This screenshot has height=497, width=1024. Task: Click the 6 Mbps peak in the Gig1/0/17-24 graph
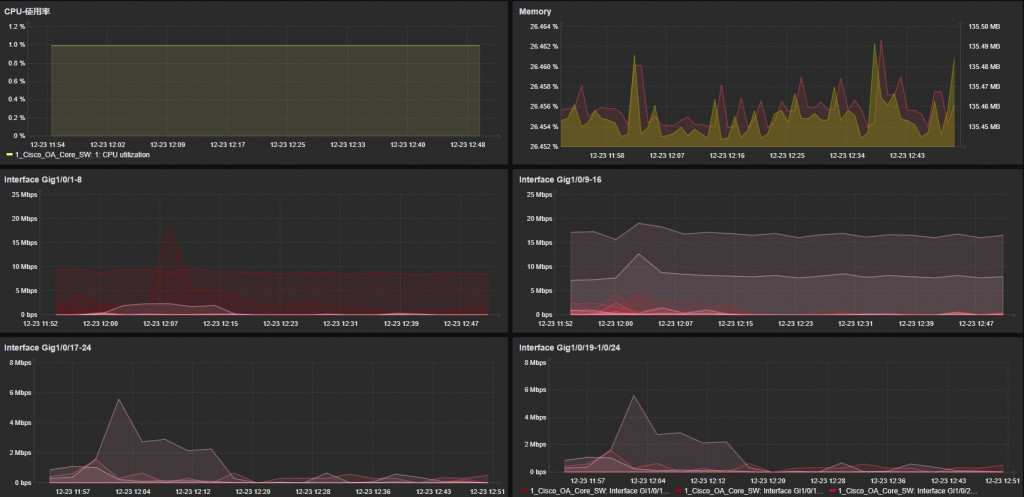coord(118,400)
